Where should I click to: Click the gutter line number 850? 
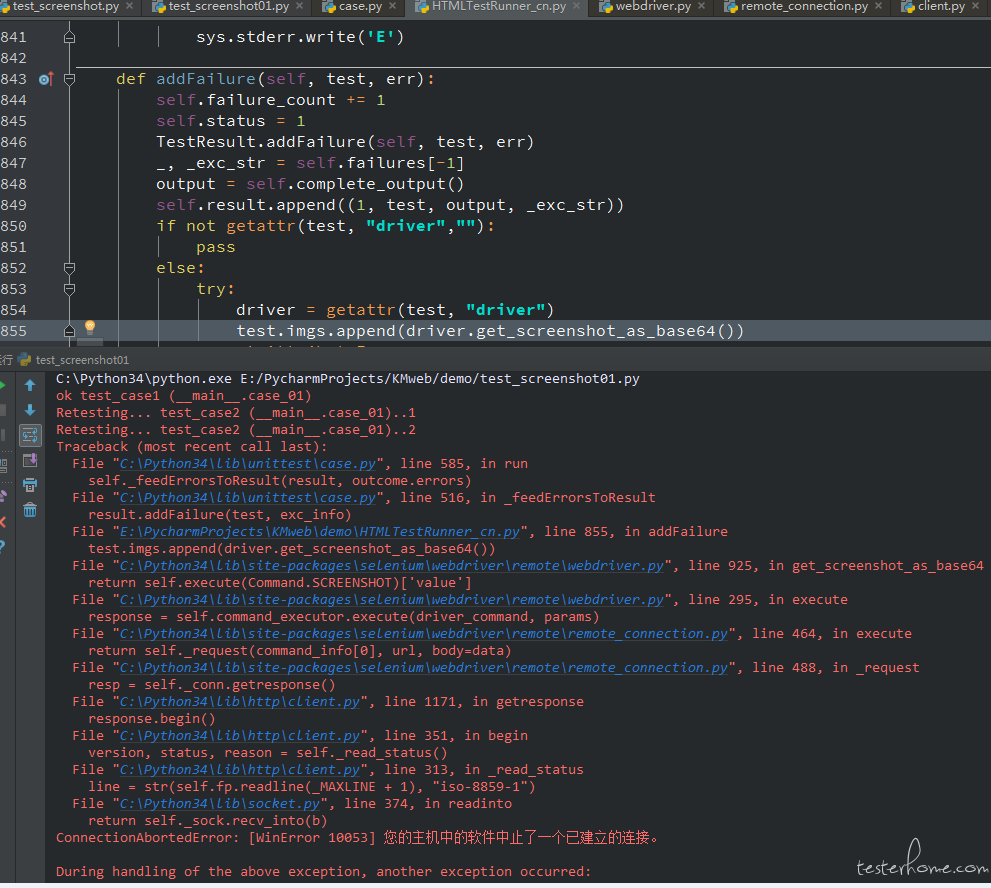point(13,226)
